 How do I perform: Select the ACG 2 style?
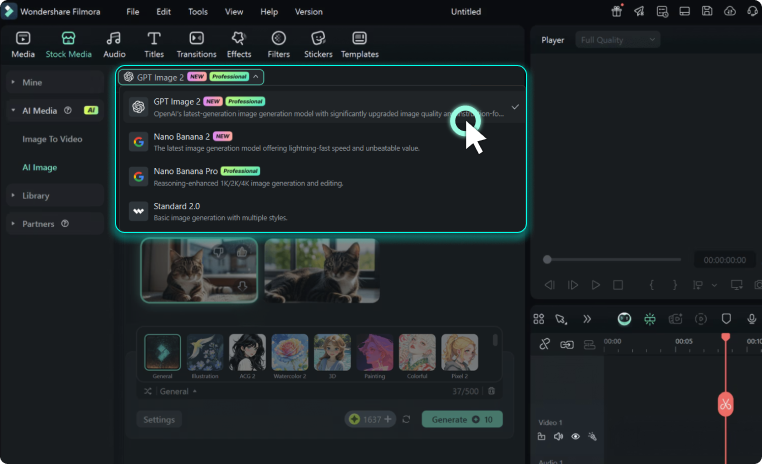click(247, 356)
